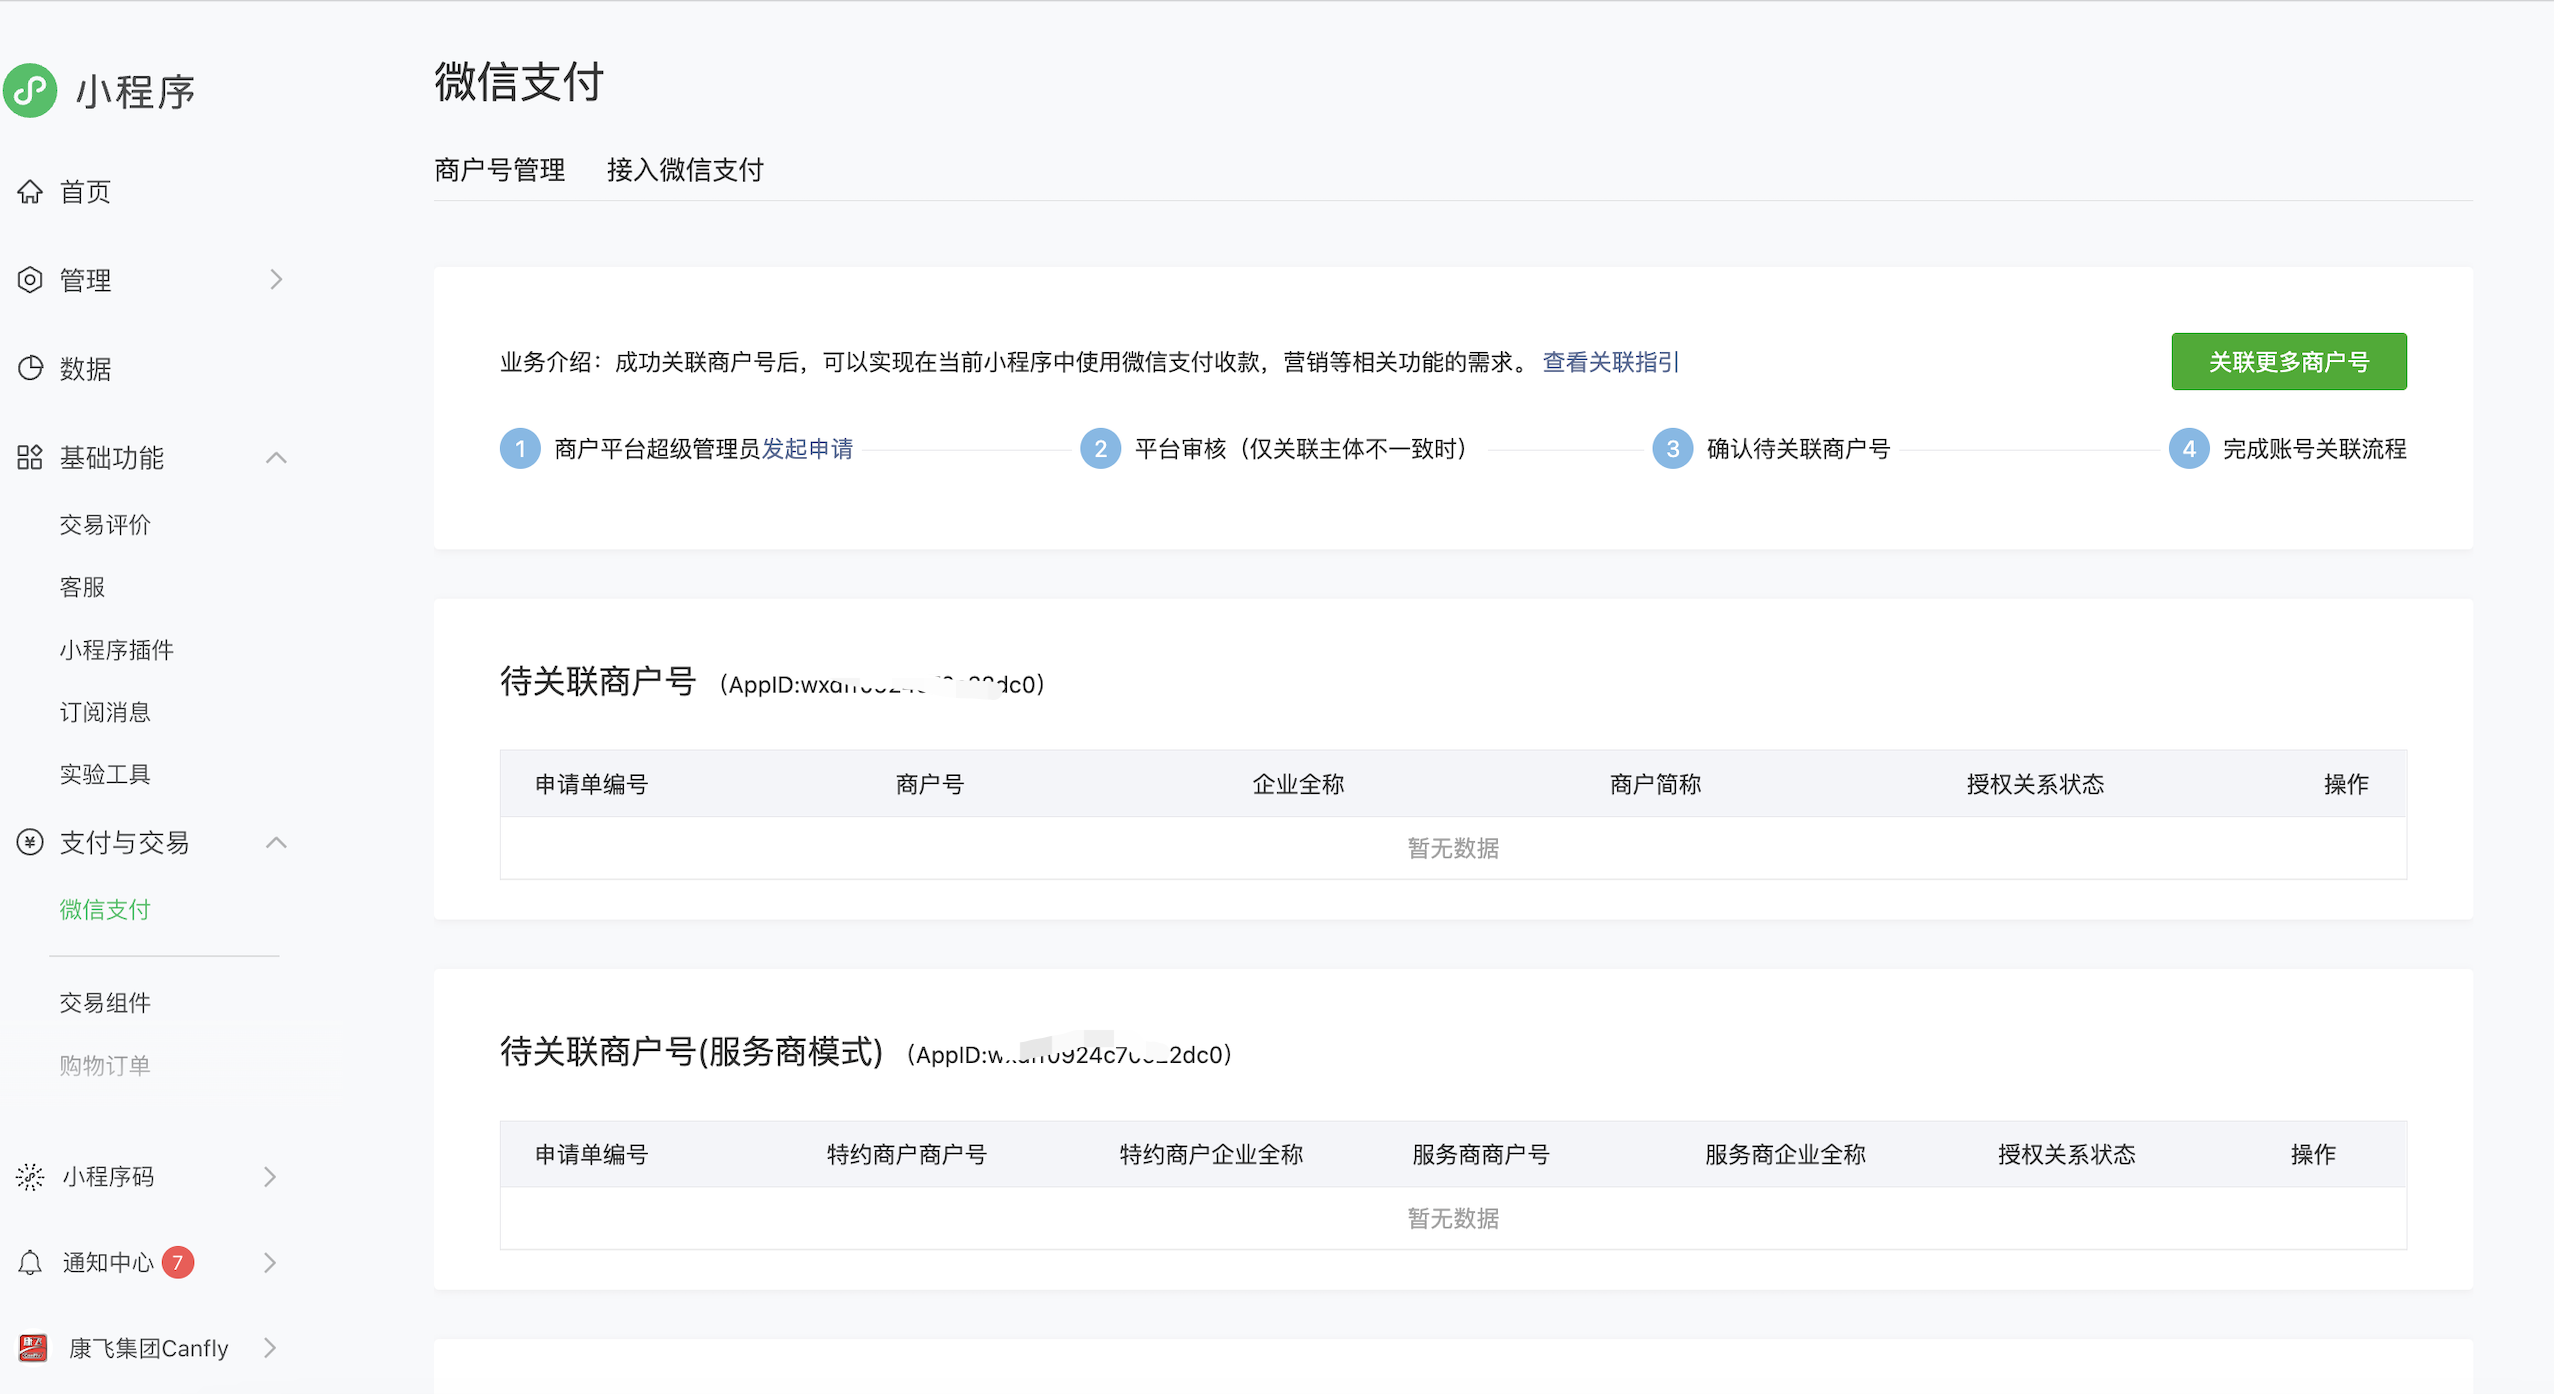Image resolution: width=2554 pixels, height=1394 pixels.
Task: Click the 康飞集团Canfly account avatar
Action: 33,1347
